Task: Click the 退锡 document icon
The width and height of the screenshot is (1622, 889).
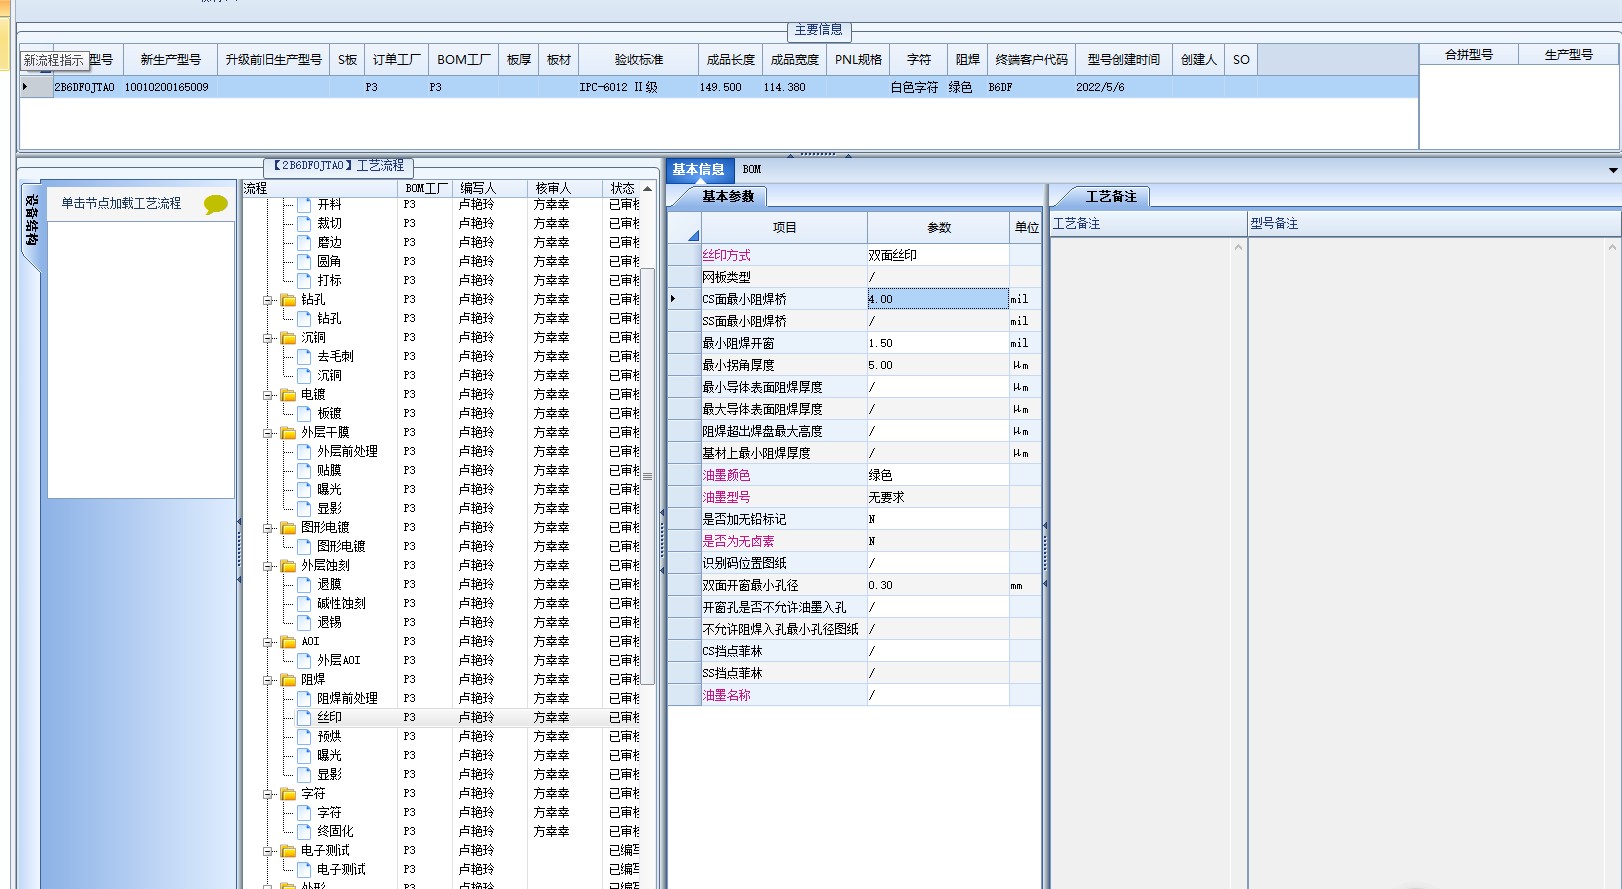Action: [x=304, y=622]
